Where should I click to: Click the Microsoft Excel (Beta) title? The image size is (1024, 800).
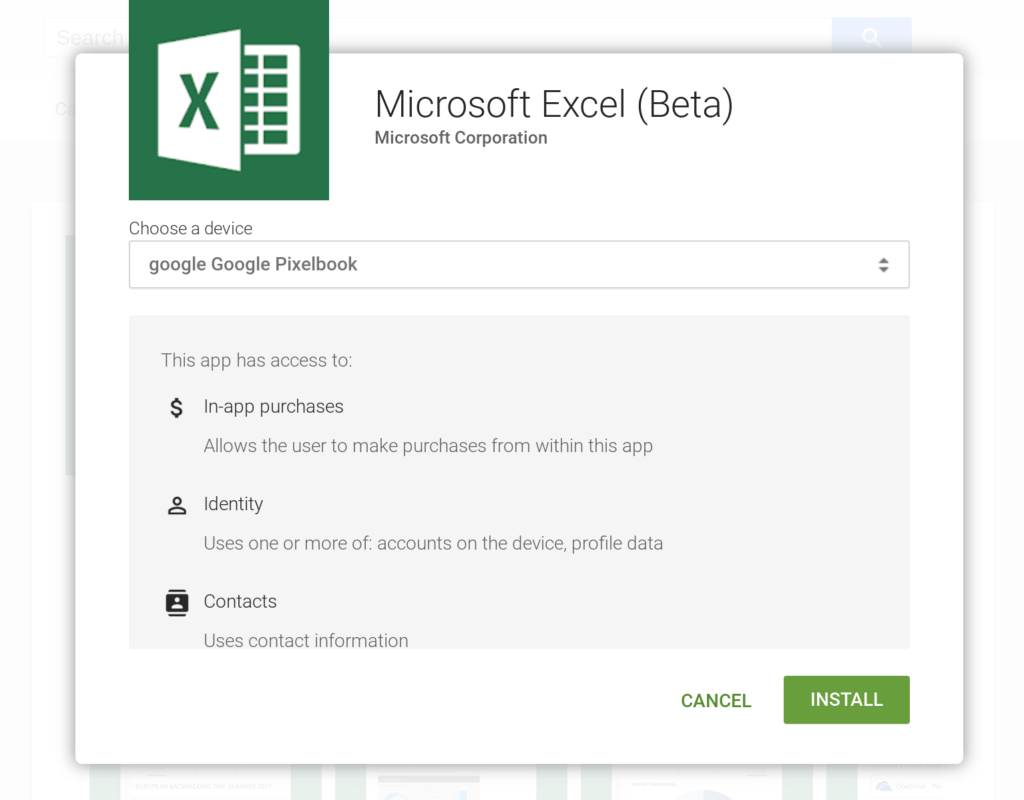(x=554, y=104)
